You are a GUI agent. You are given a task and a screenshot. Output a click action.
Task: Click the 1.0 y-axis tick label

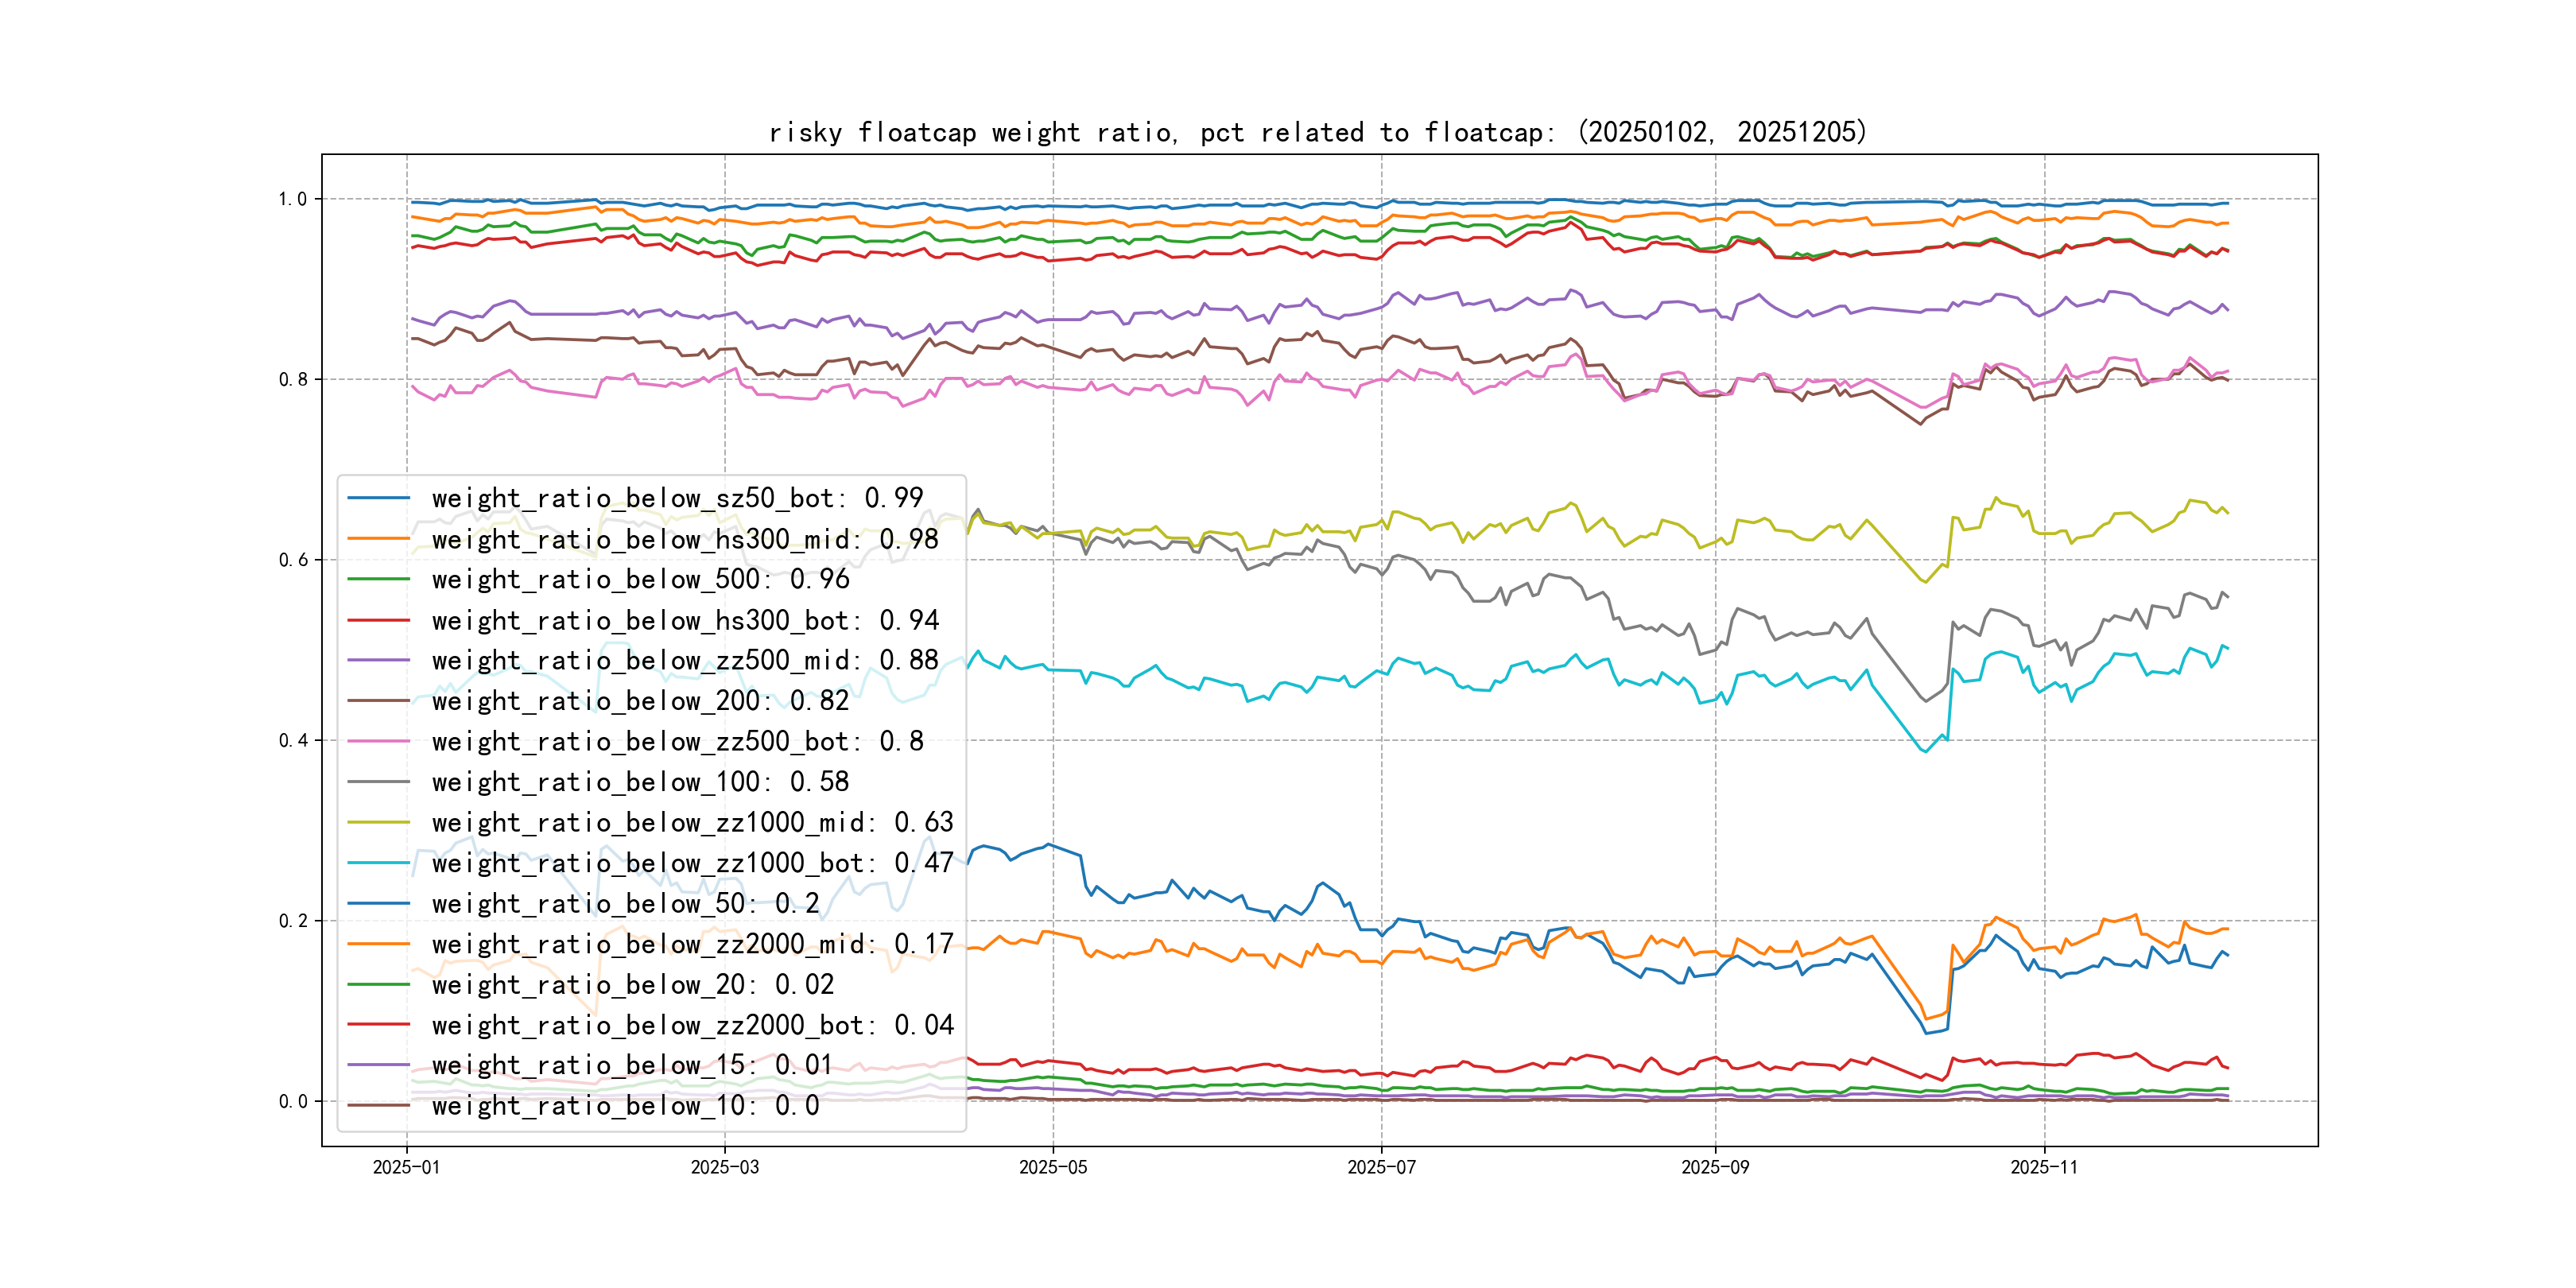293,199
